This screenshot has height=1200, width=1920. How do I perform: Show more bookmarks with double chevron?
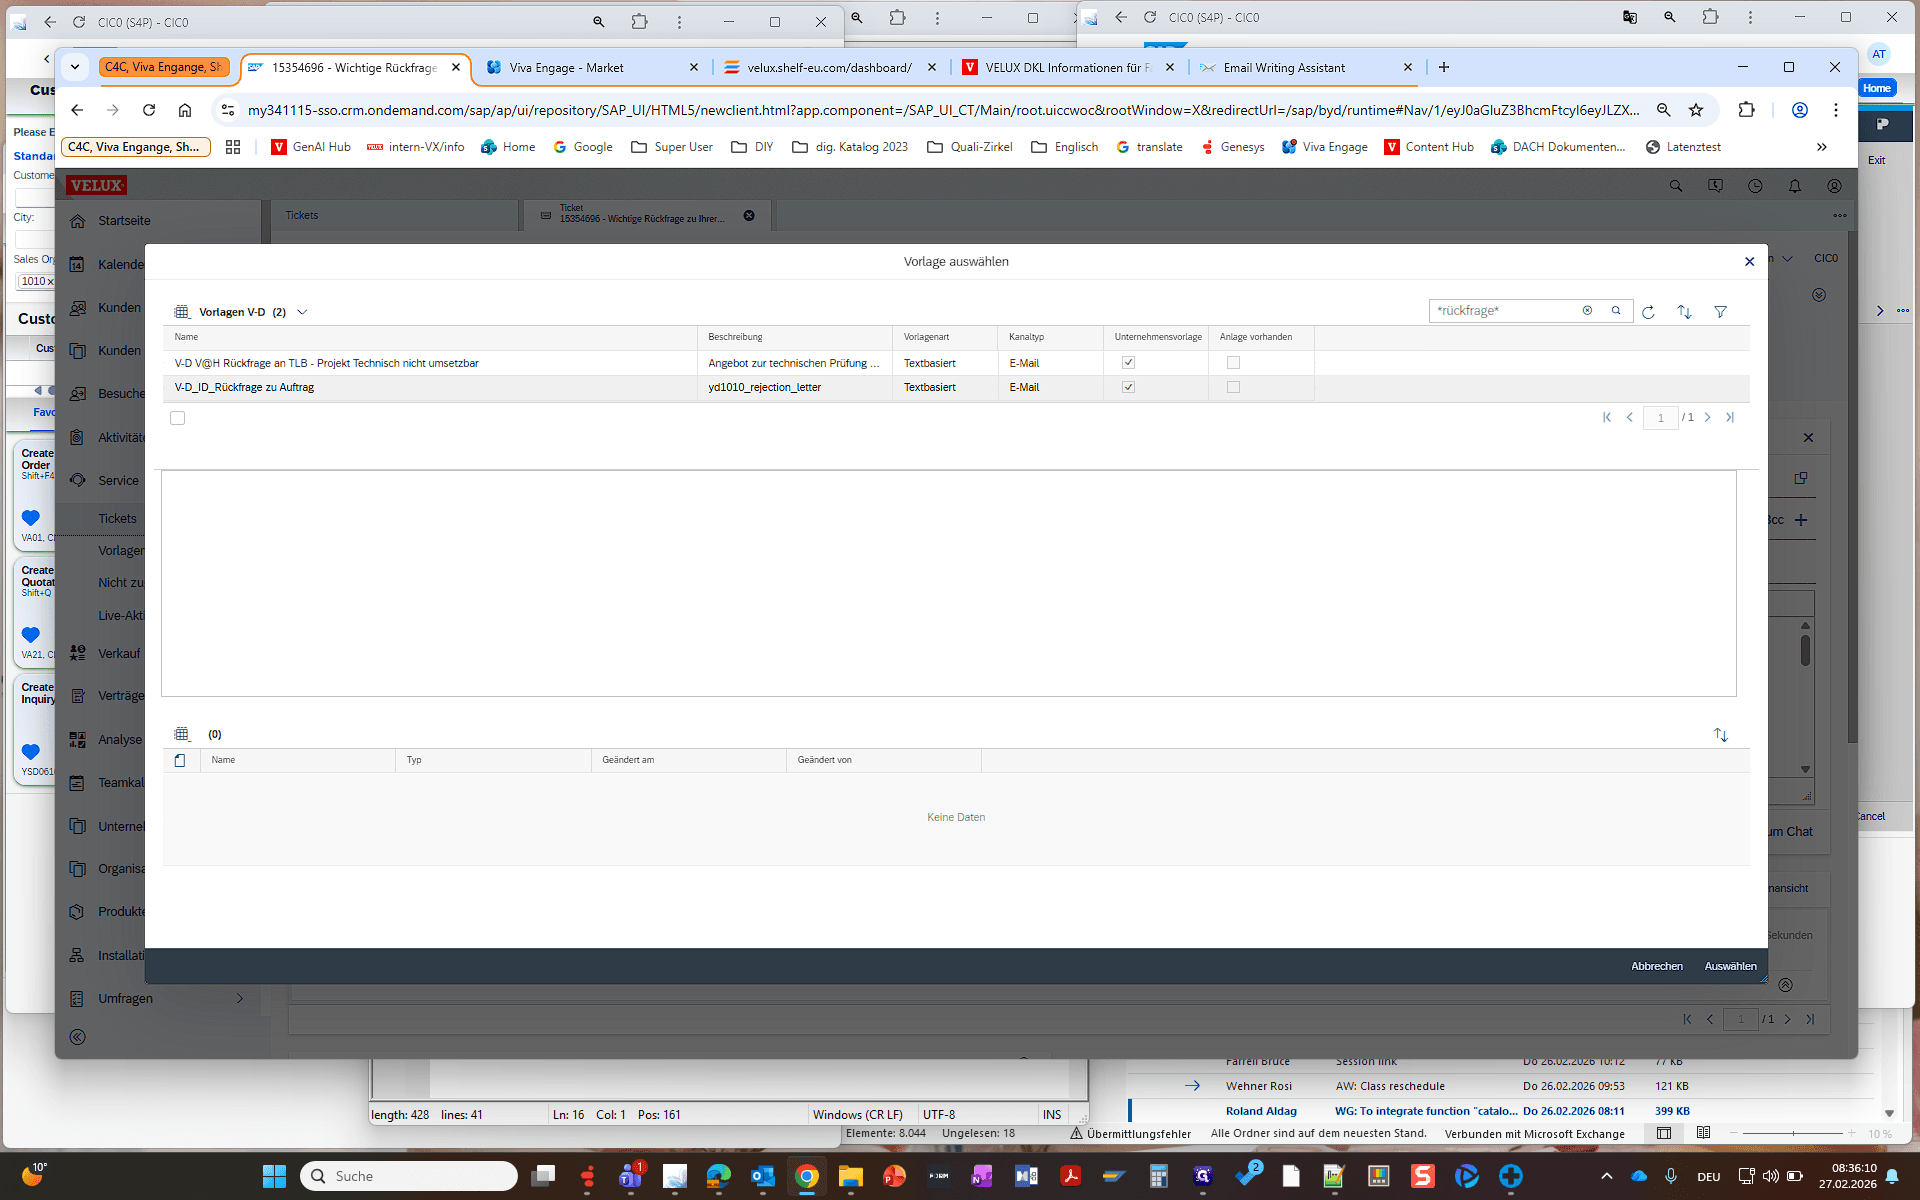pyautogui.click(x=1821, y=147)
